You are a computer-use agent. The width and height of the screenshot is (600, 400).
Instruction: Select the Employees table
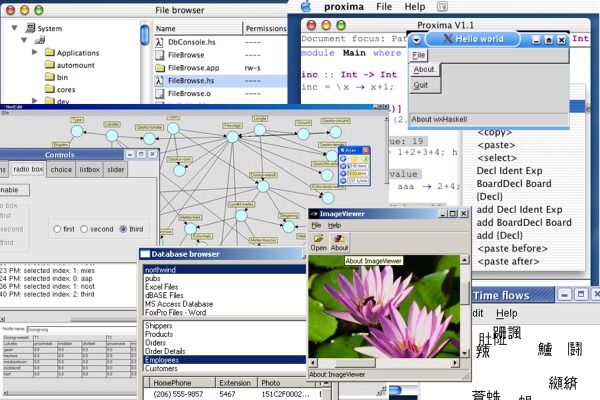(225, 360)
